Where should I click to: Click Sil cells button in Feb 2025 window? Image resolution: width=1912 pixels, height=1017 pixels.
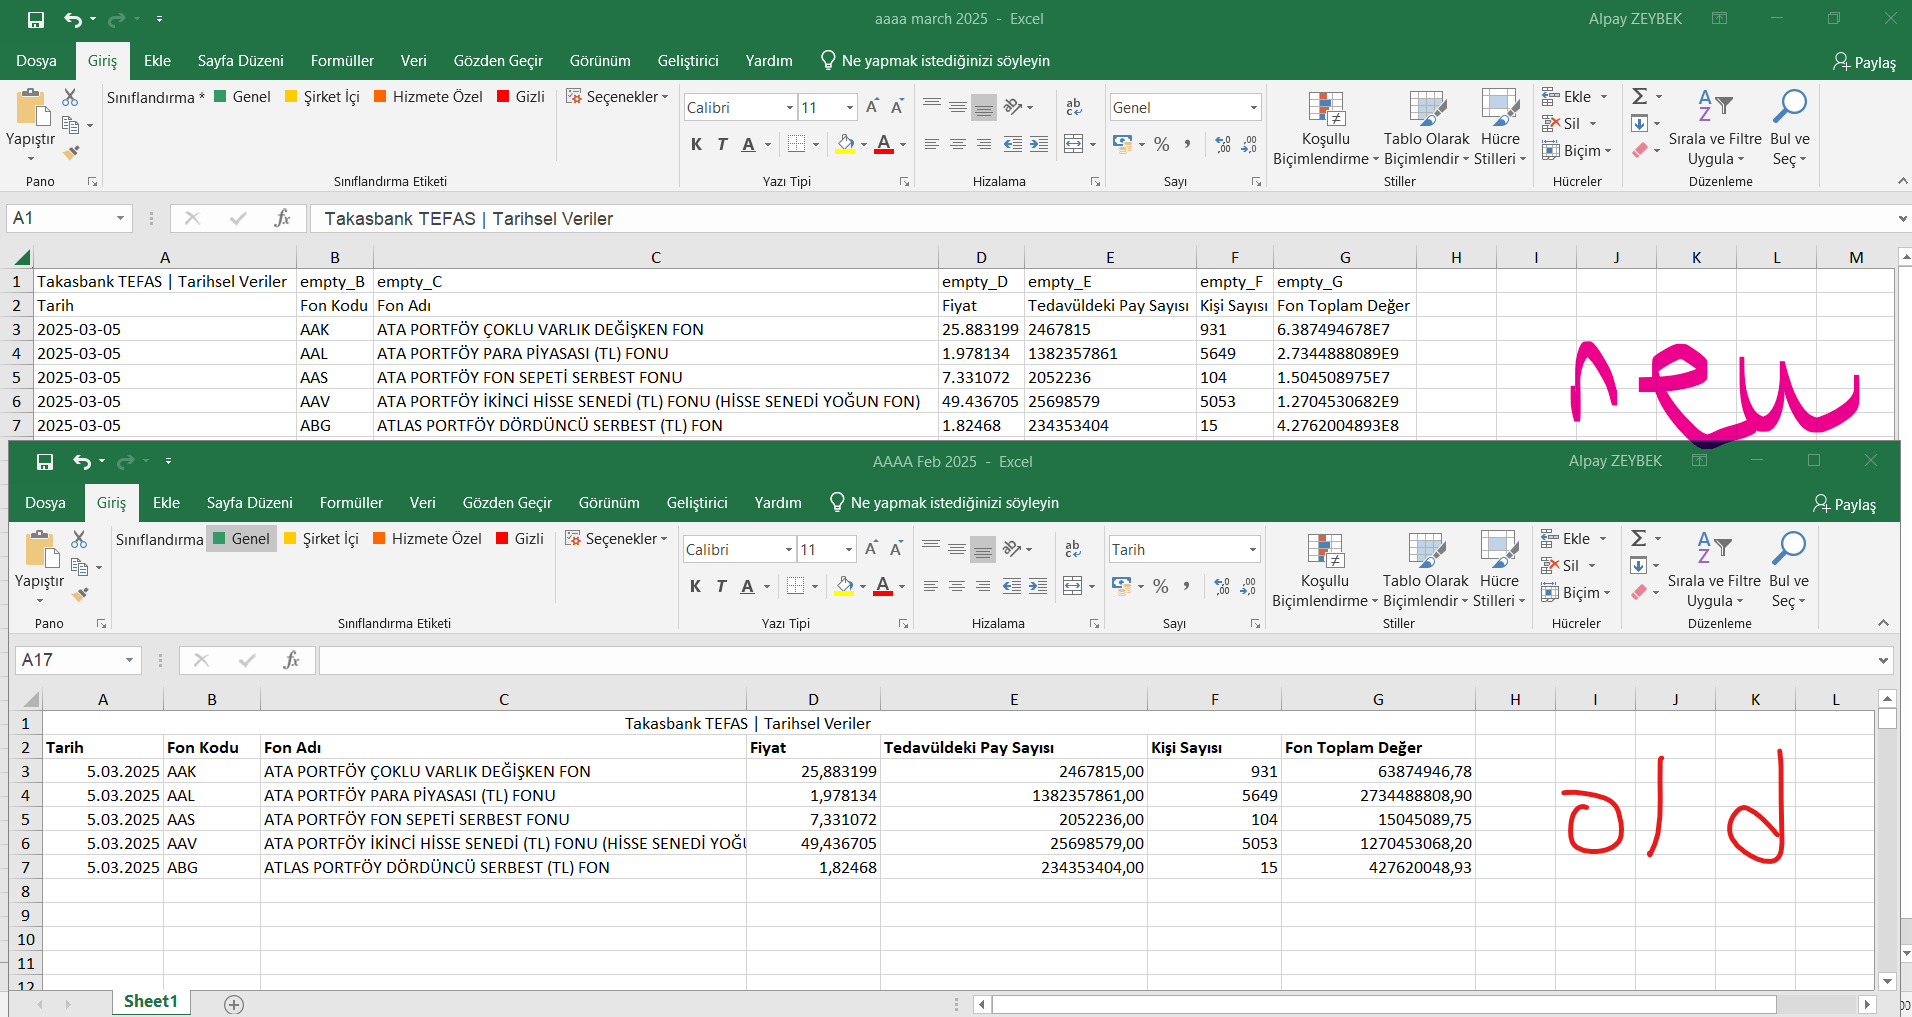(x=1569, y=566)
